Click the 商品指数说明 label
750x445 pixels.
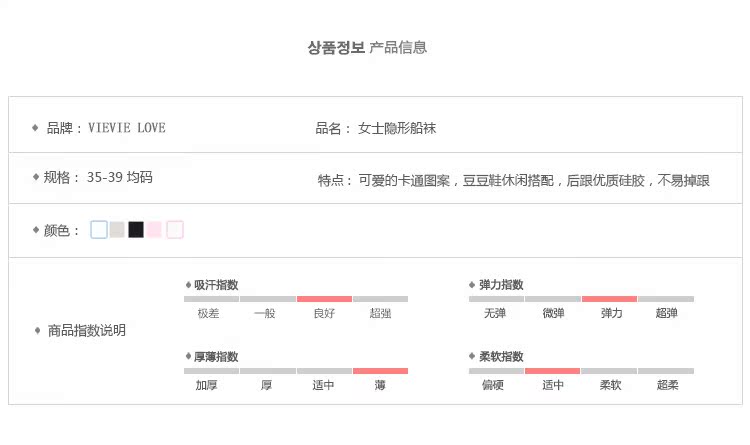[x=87, y=330]
